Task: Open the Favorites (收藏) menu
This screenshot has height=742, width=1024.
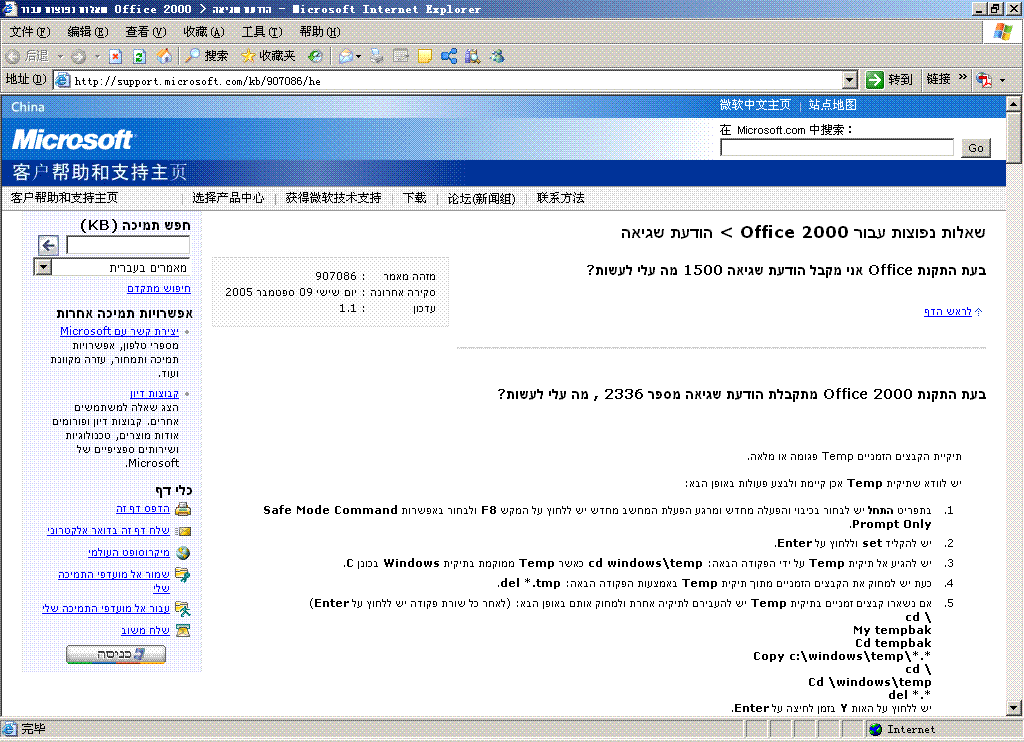Action: click(x=204, y=31)
